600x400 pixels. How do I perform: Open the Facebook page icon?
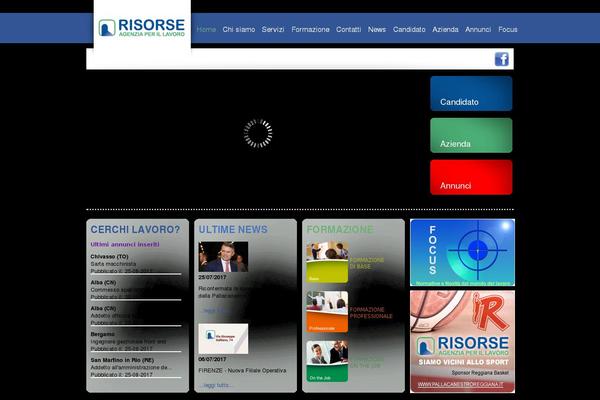(x=502, y=59)
